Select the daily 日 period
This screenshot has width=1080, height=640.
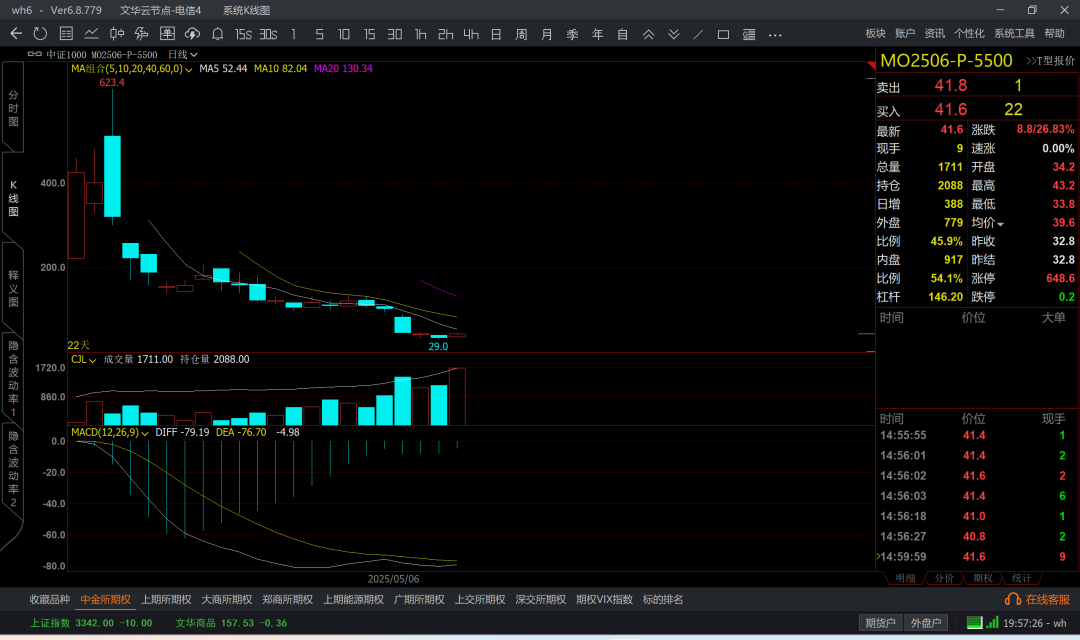pos(496,34)
